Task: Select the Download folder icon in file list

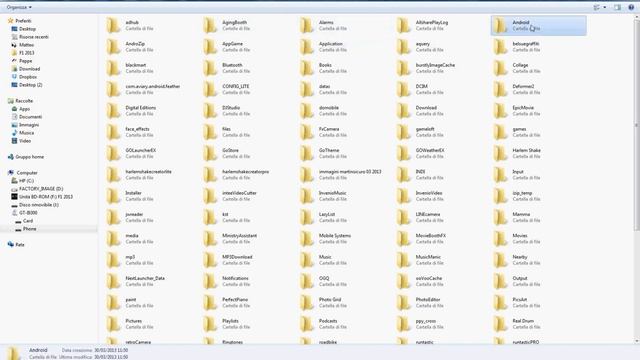Action: coord(403,111)
